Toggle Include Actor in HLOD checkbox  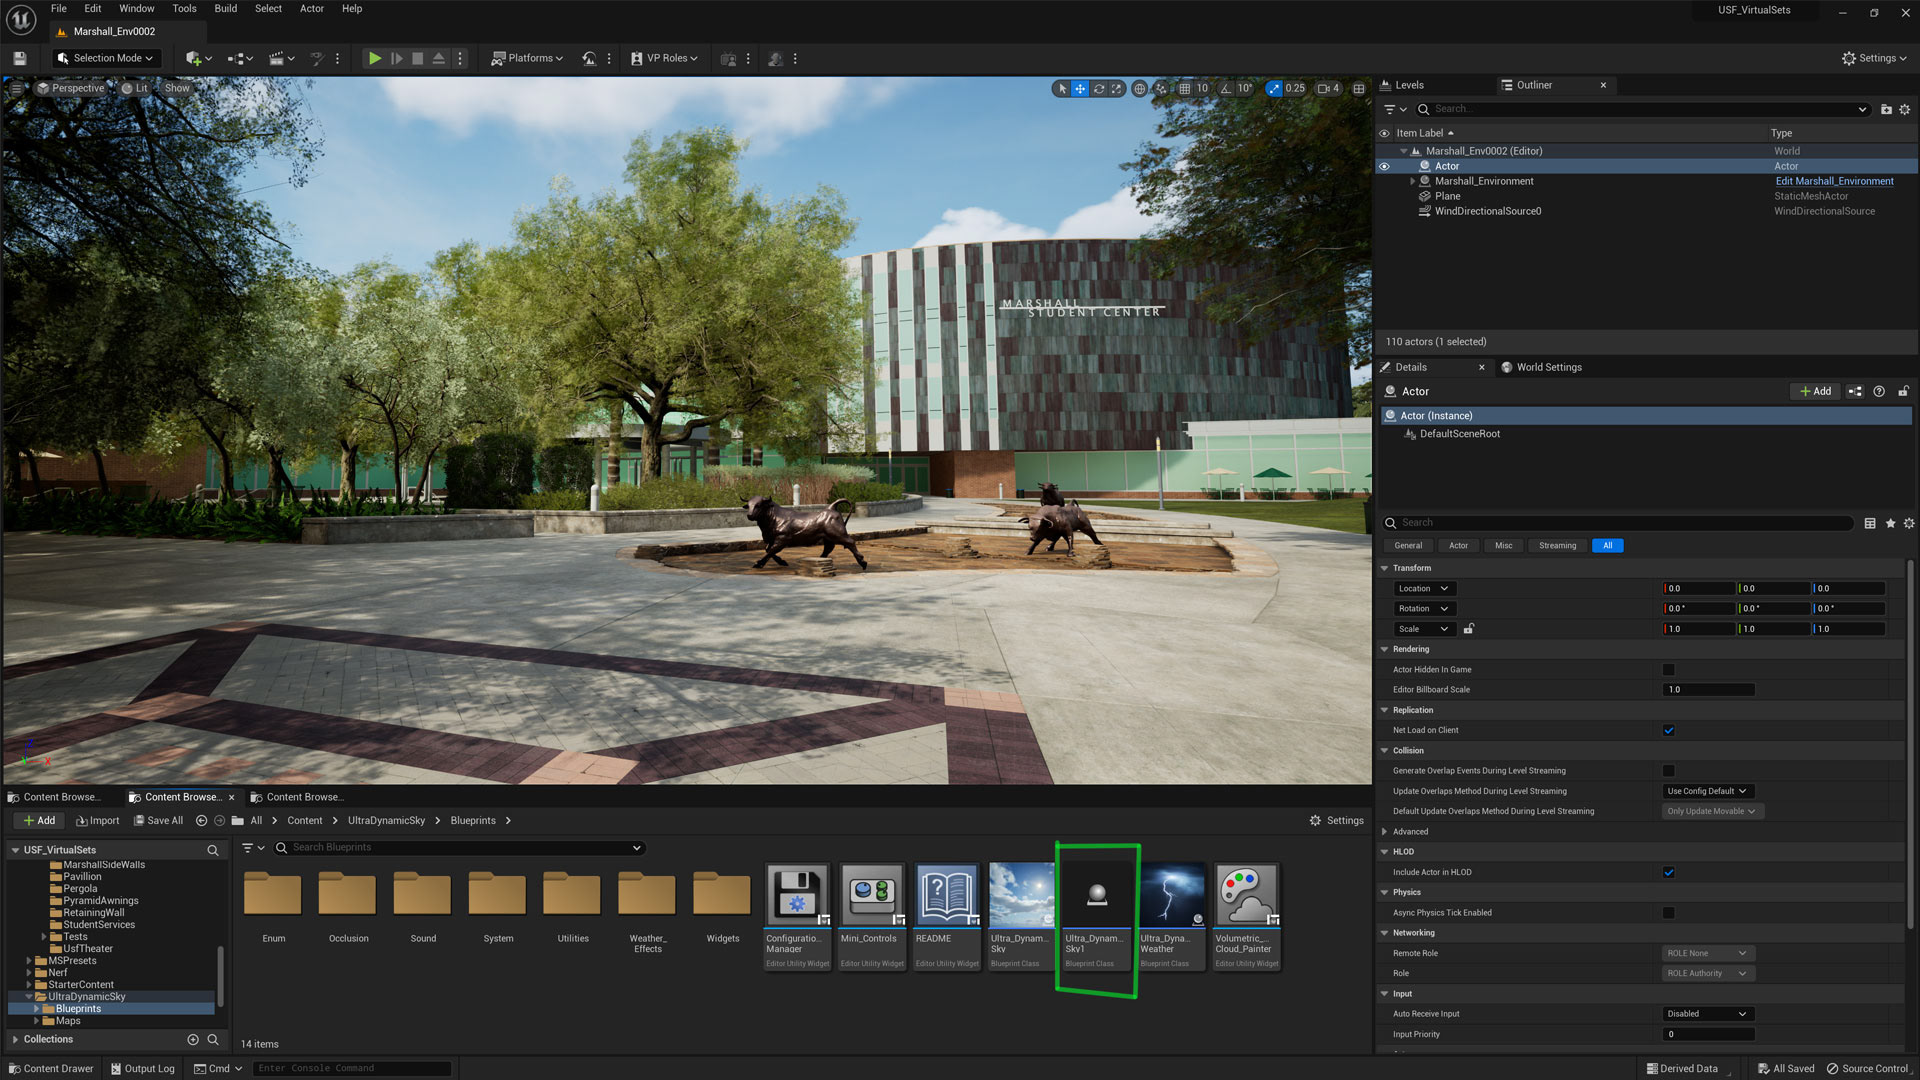point(1668,872)
